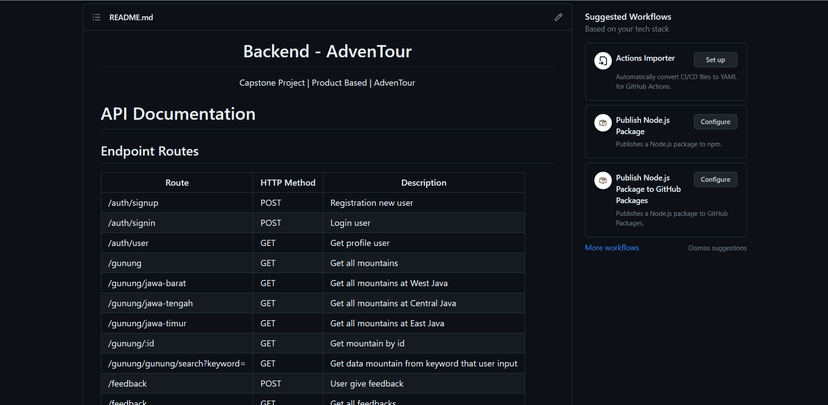This screenshot has height=405, width=828.
Task: Set up Actions Importer workflow
Action: [x=716, y=60]
